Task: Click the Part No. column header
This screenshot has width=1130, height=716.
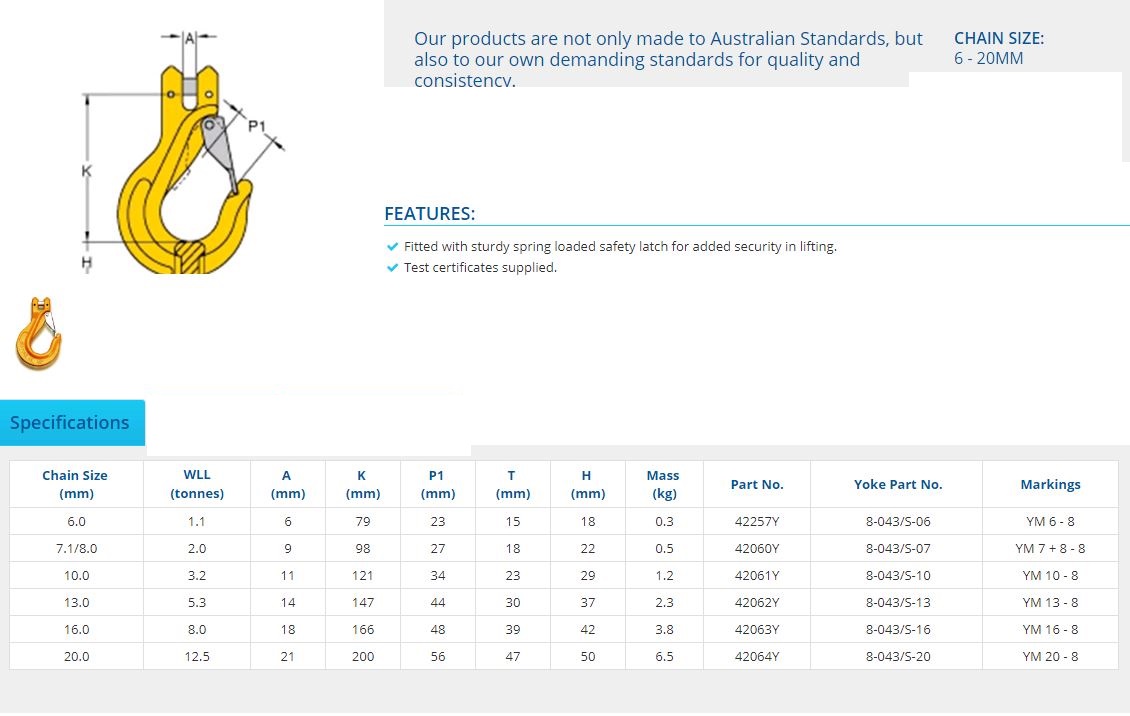Action: pos(757,484)
